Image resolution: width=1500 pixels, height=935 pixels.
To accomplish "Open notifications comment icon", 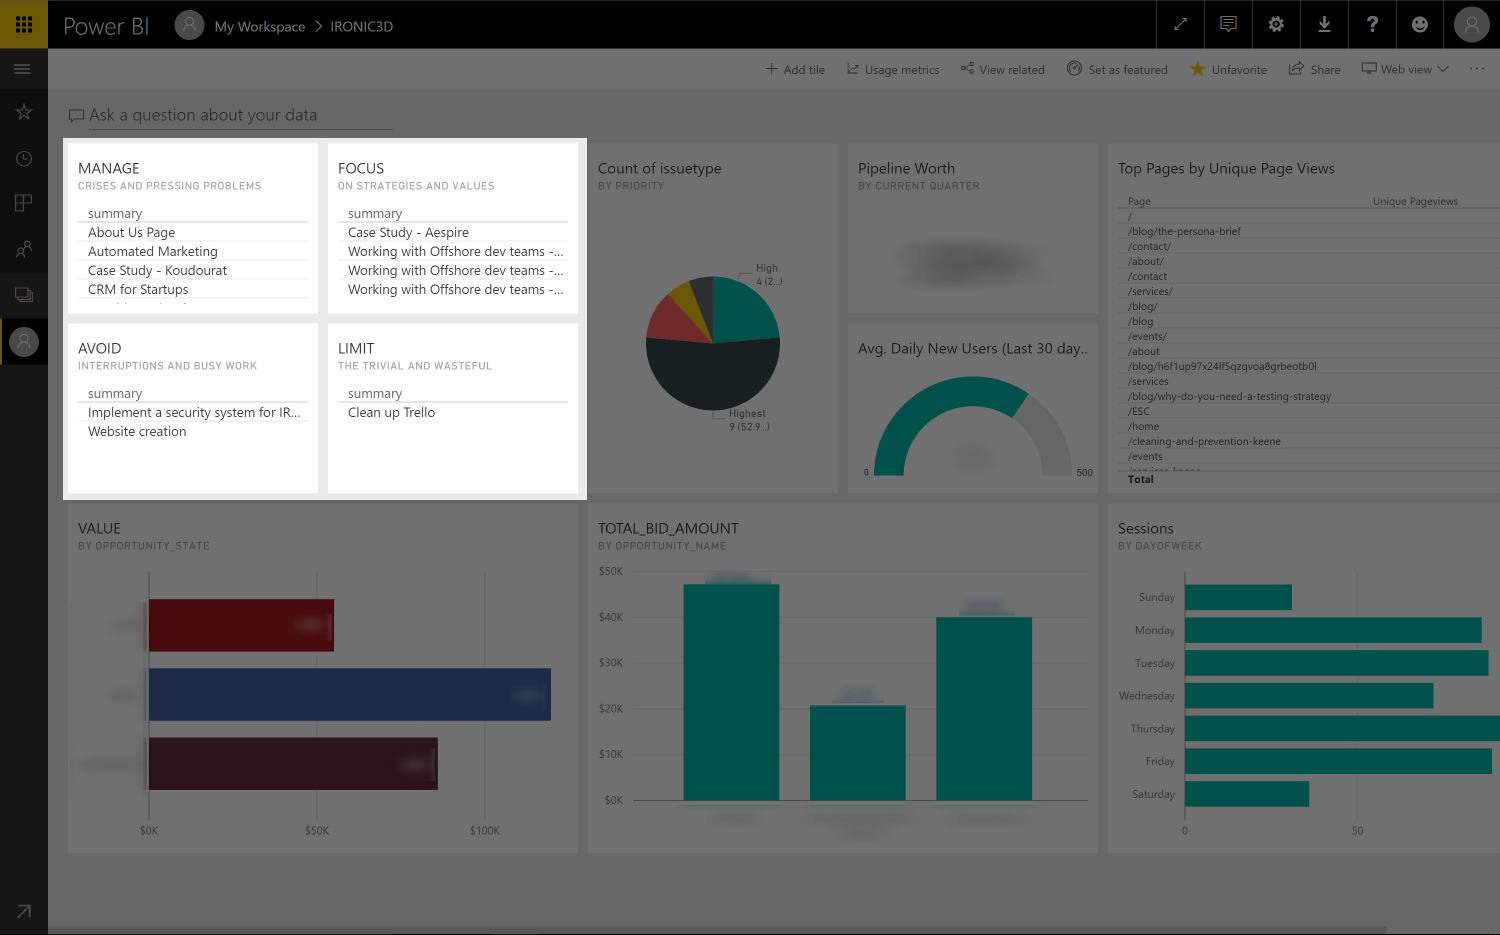I will 1228,24.
